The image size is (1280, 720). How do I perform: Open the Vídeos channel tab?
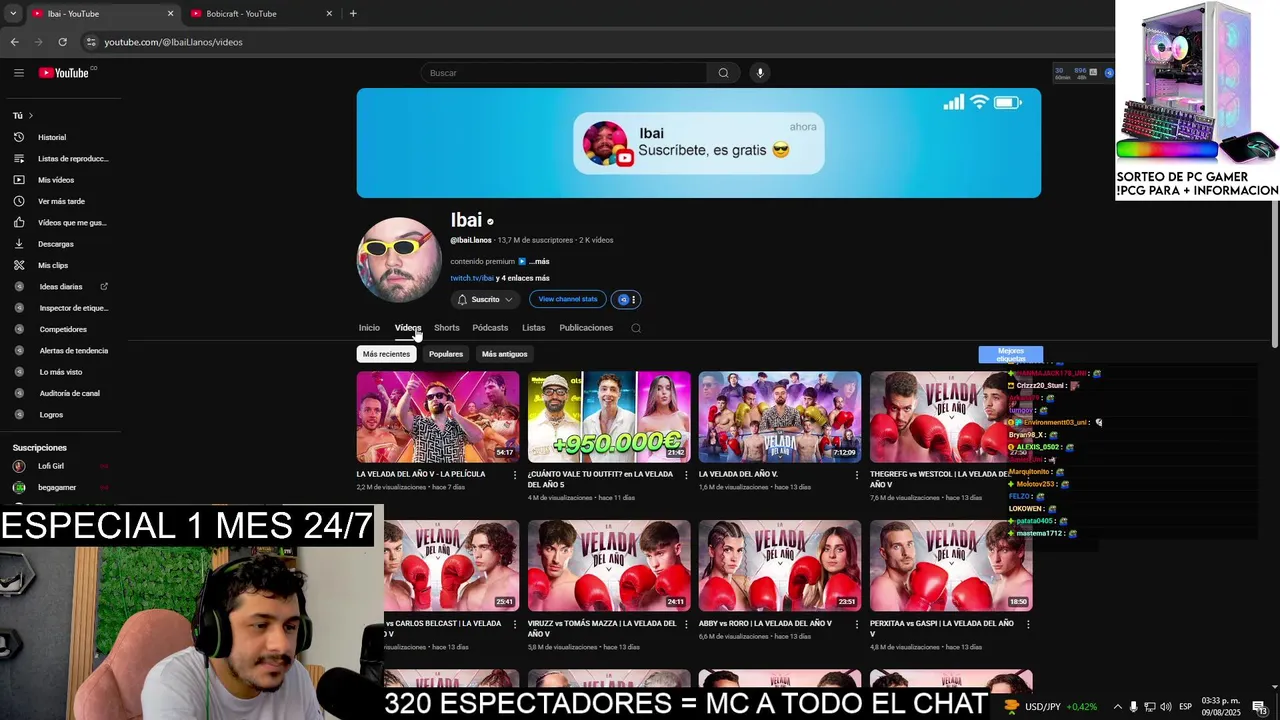[x=408, y=328]
